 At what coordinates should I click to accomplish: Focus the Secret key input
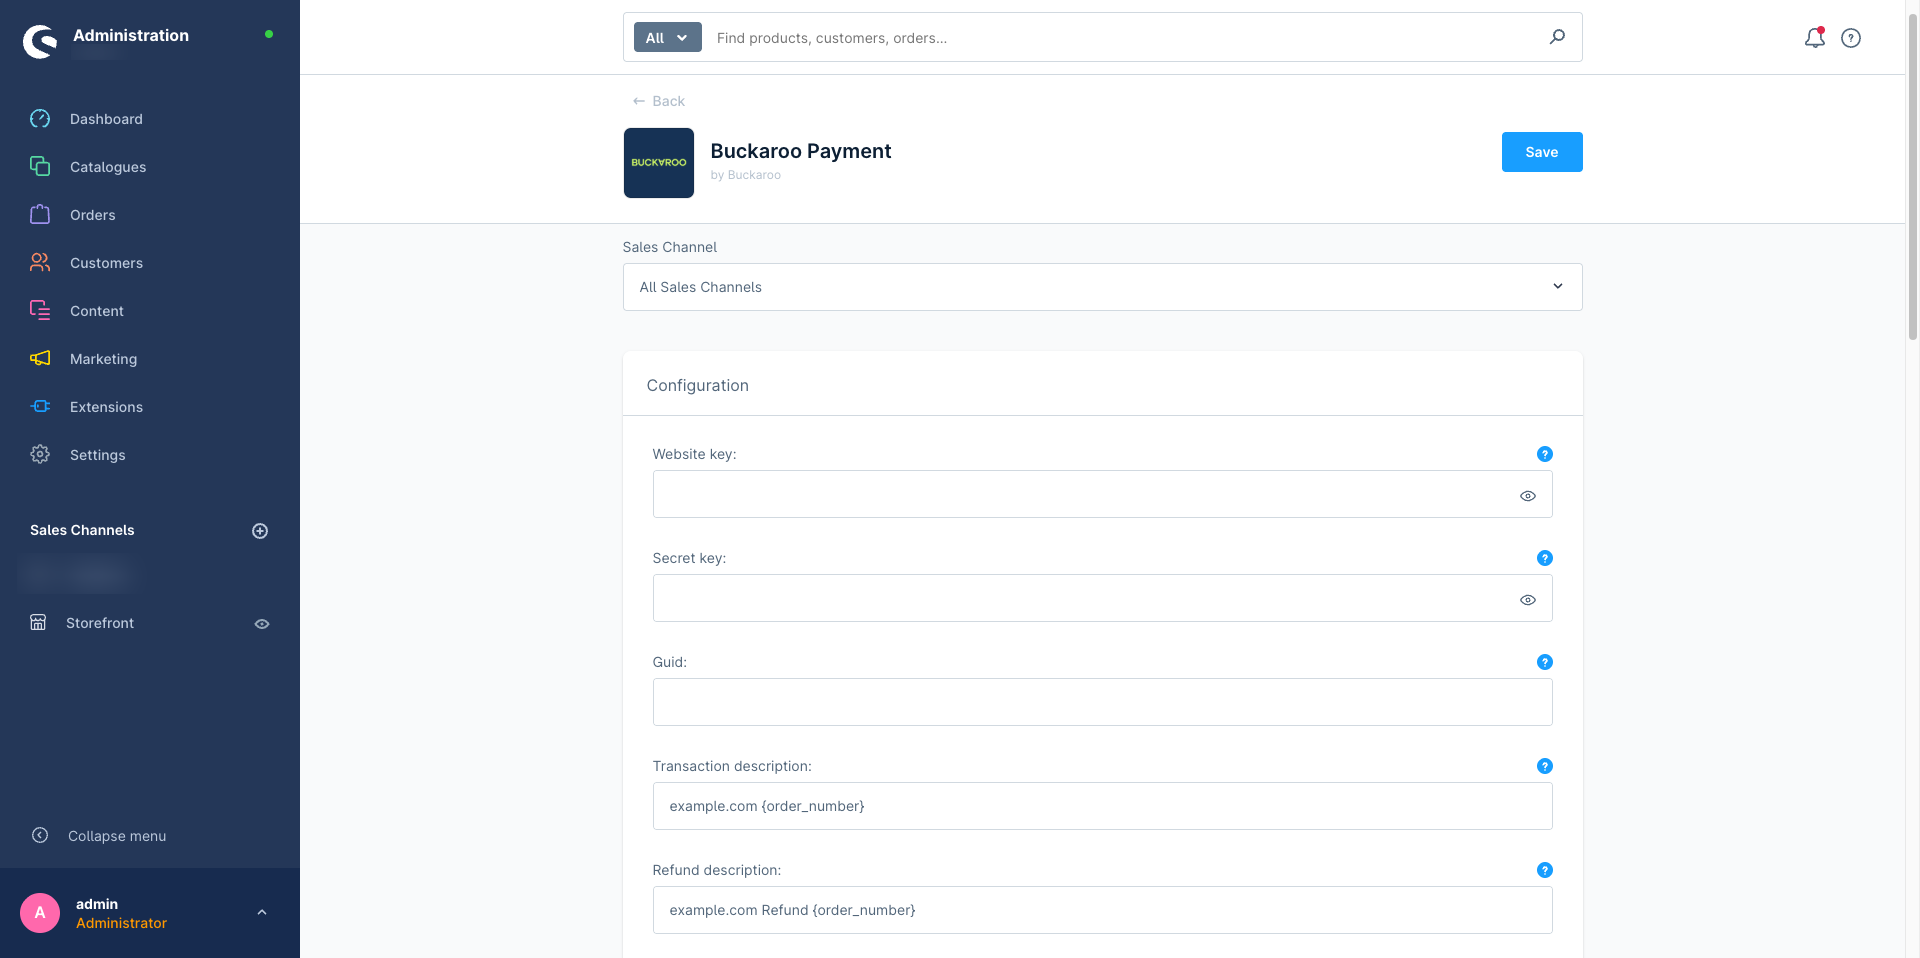point(1102,598)
